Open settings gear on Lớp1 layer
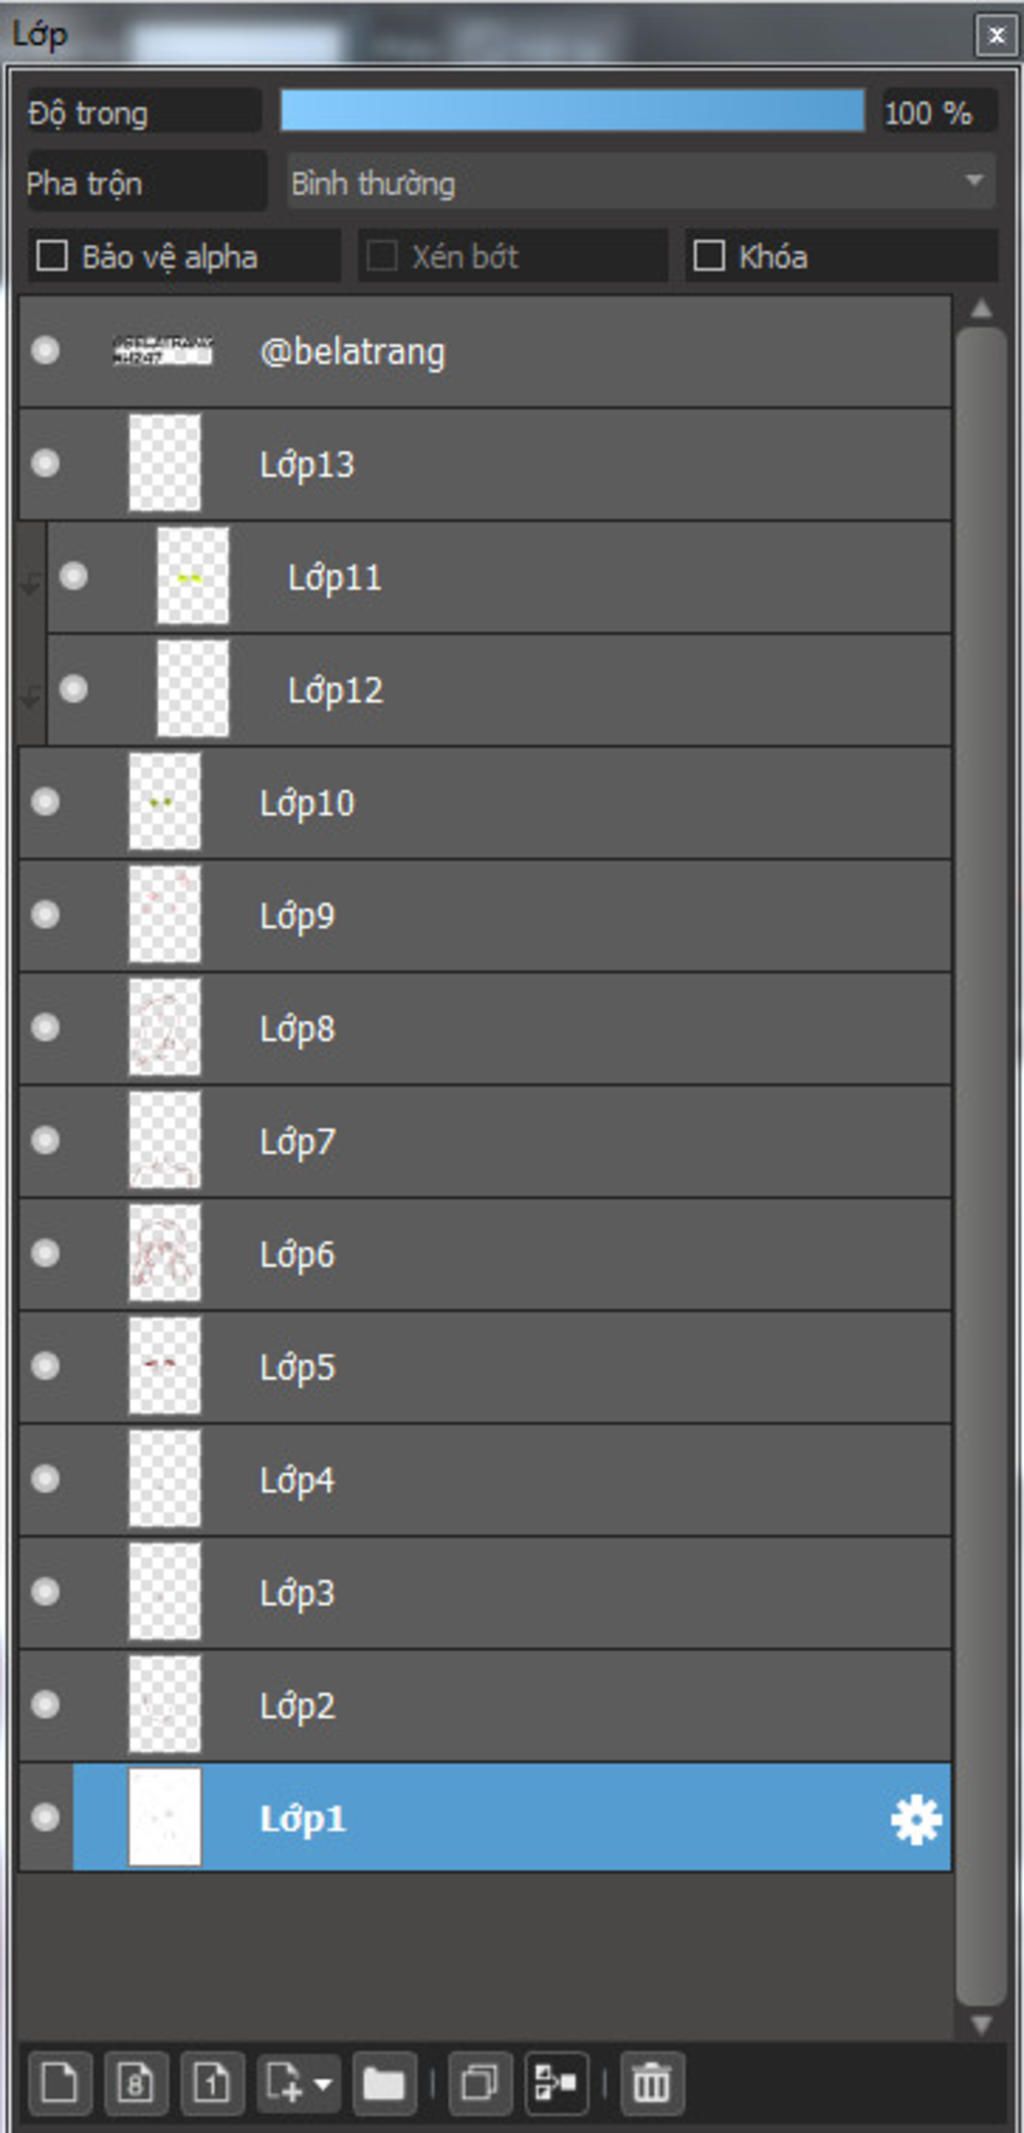1024x2133 pixels. [916, 1819]
